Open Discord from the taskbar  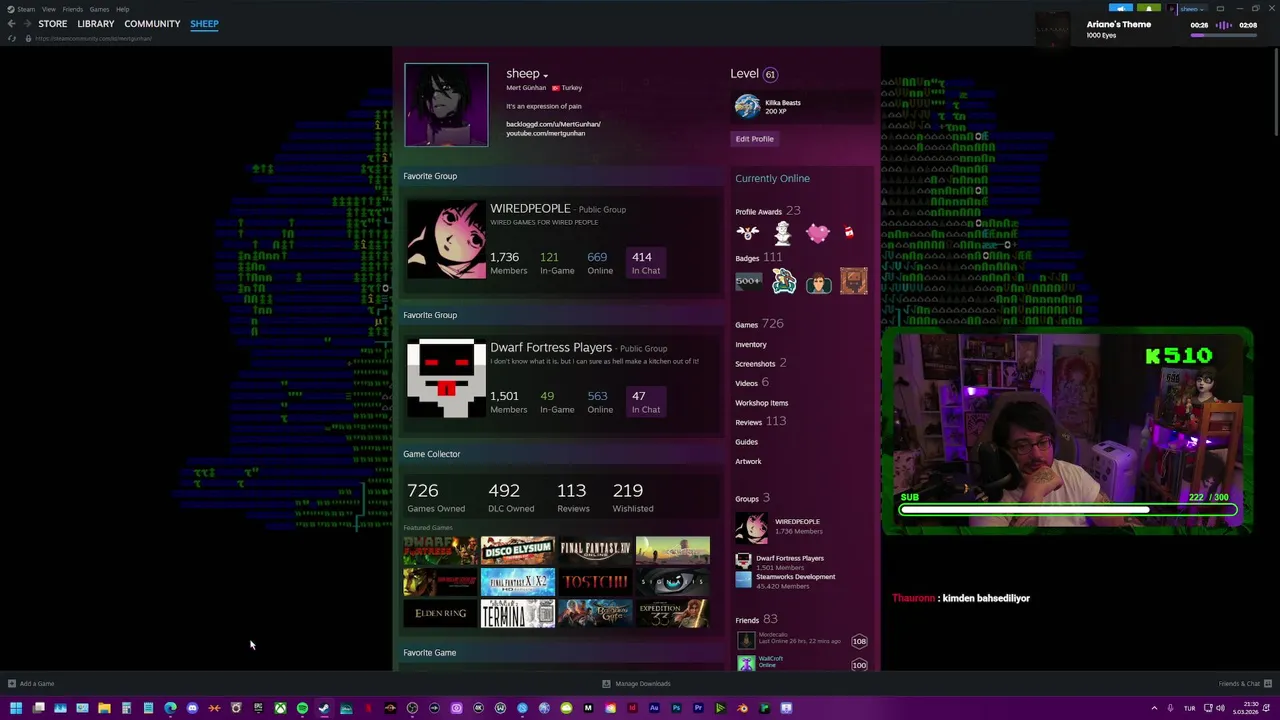click(x=192, y=708)
